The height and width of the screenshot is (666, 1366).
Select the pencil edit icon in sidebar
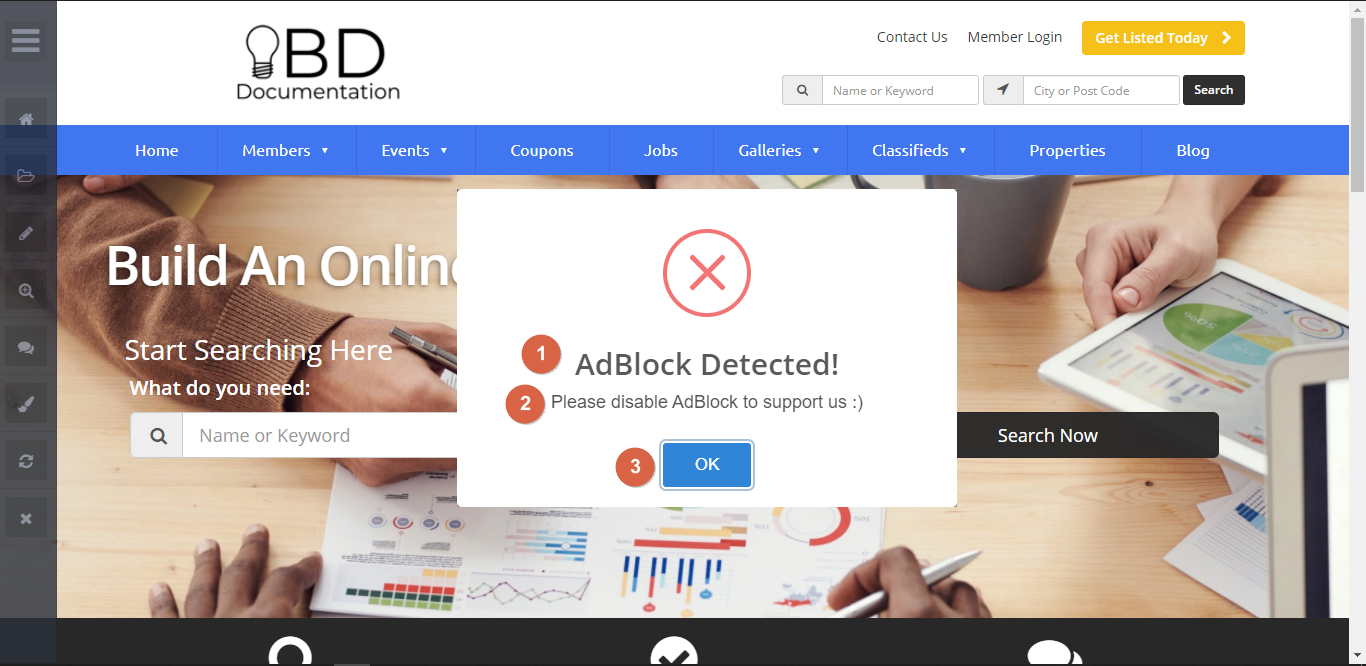click(26, 234)
